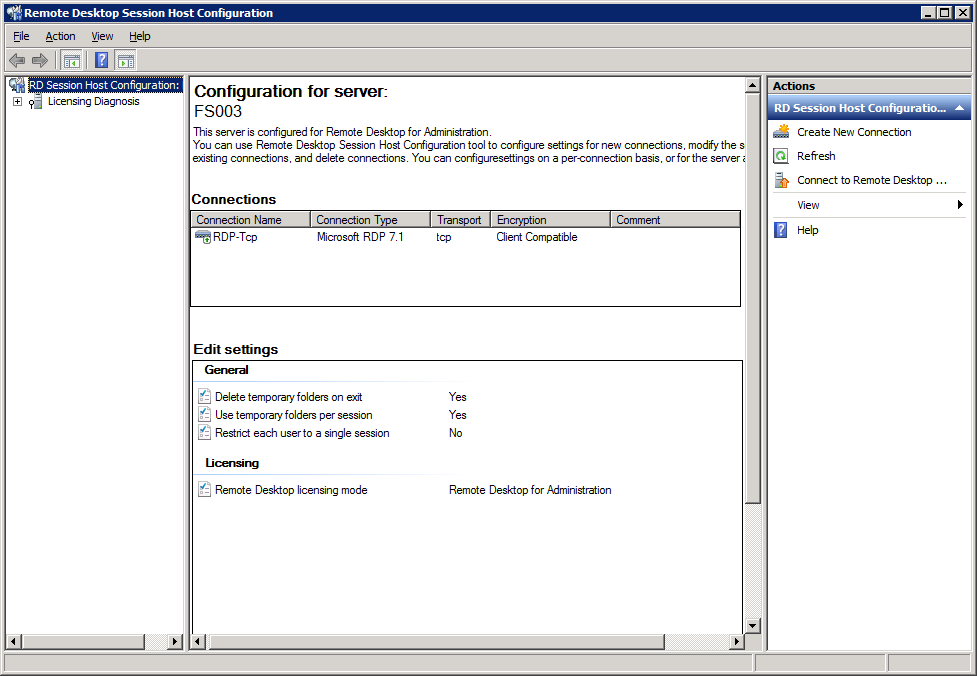The height and width of the screenshot is (676, 977).
Task: Click Help in the Actions pane
Action: click(808, 230)
